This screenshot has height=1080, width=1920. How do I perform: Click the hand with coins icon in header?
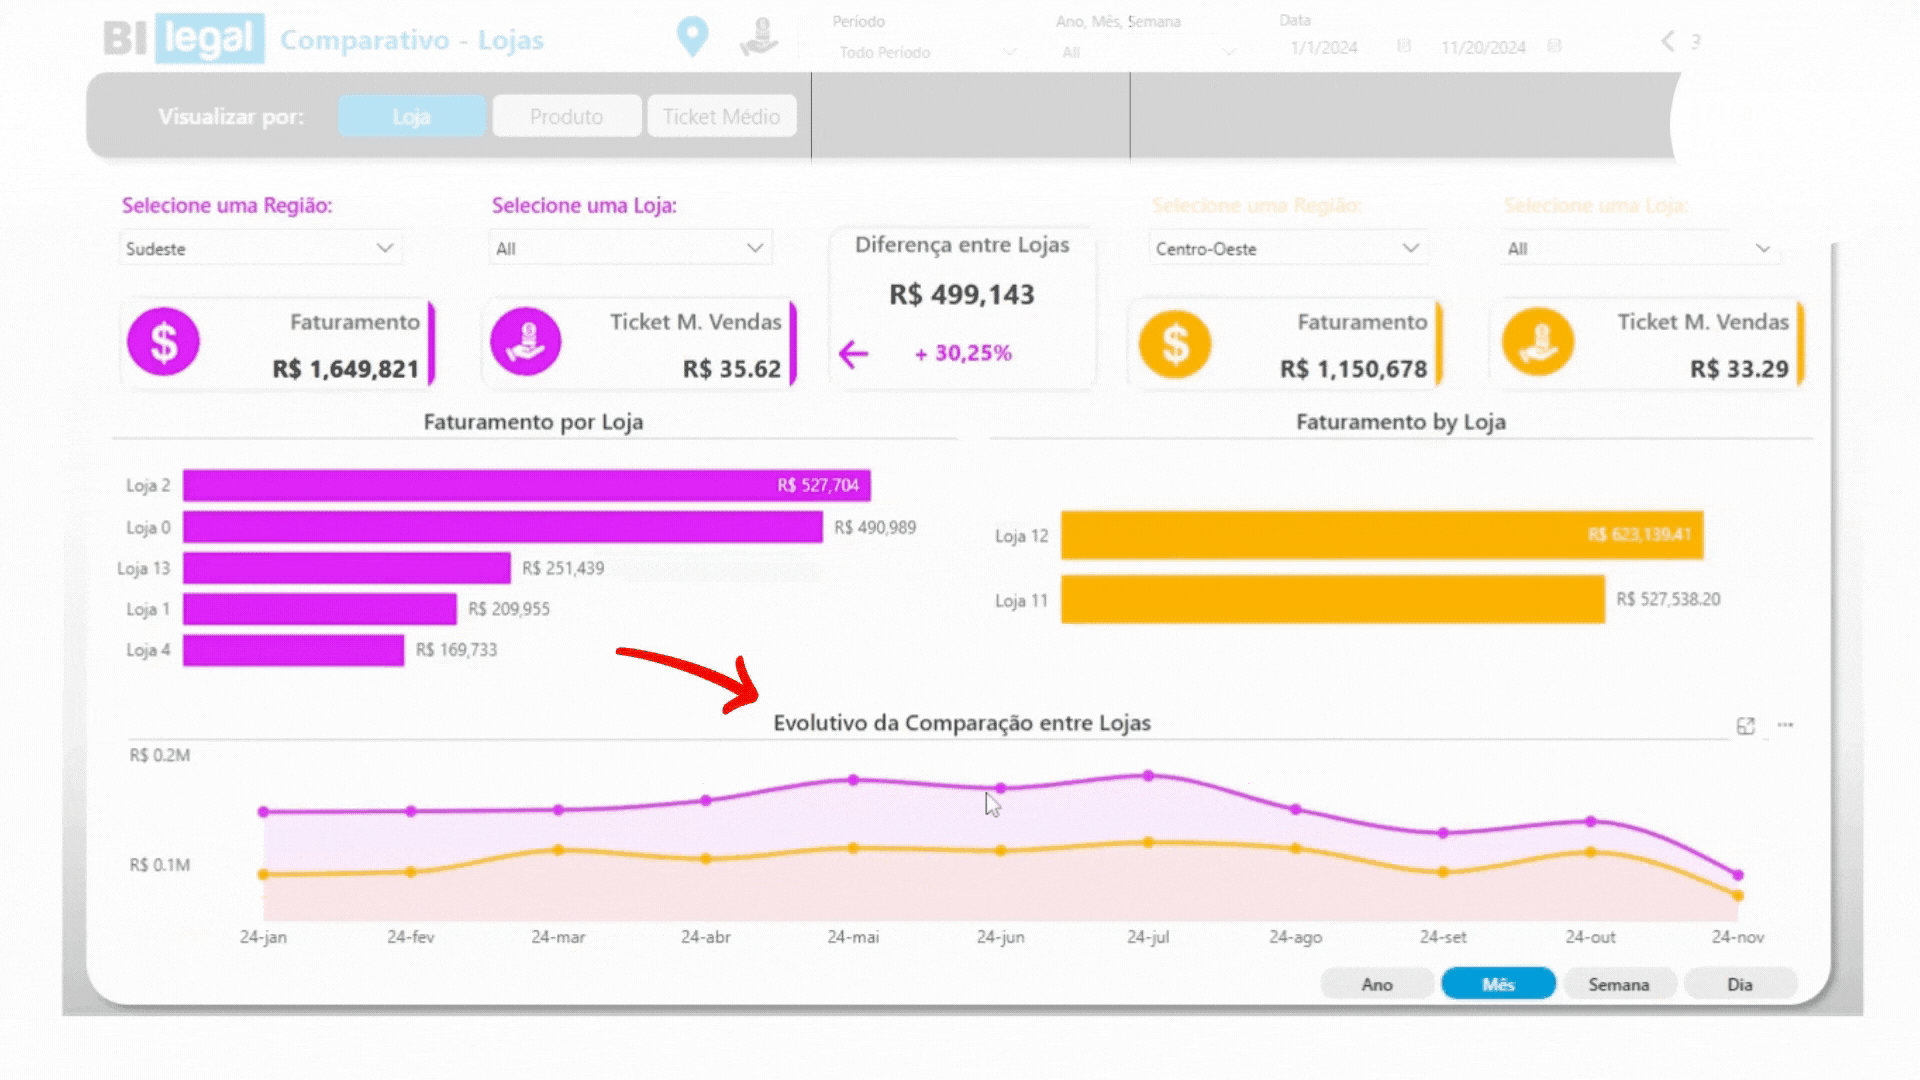tap(759, 38)
